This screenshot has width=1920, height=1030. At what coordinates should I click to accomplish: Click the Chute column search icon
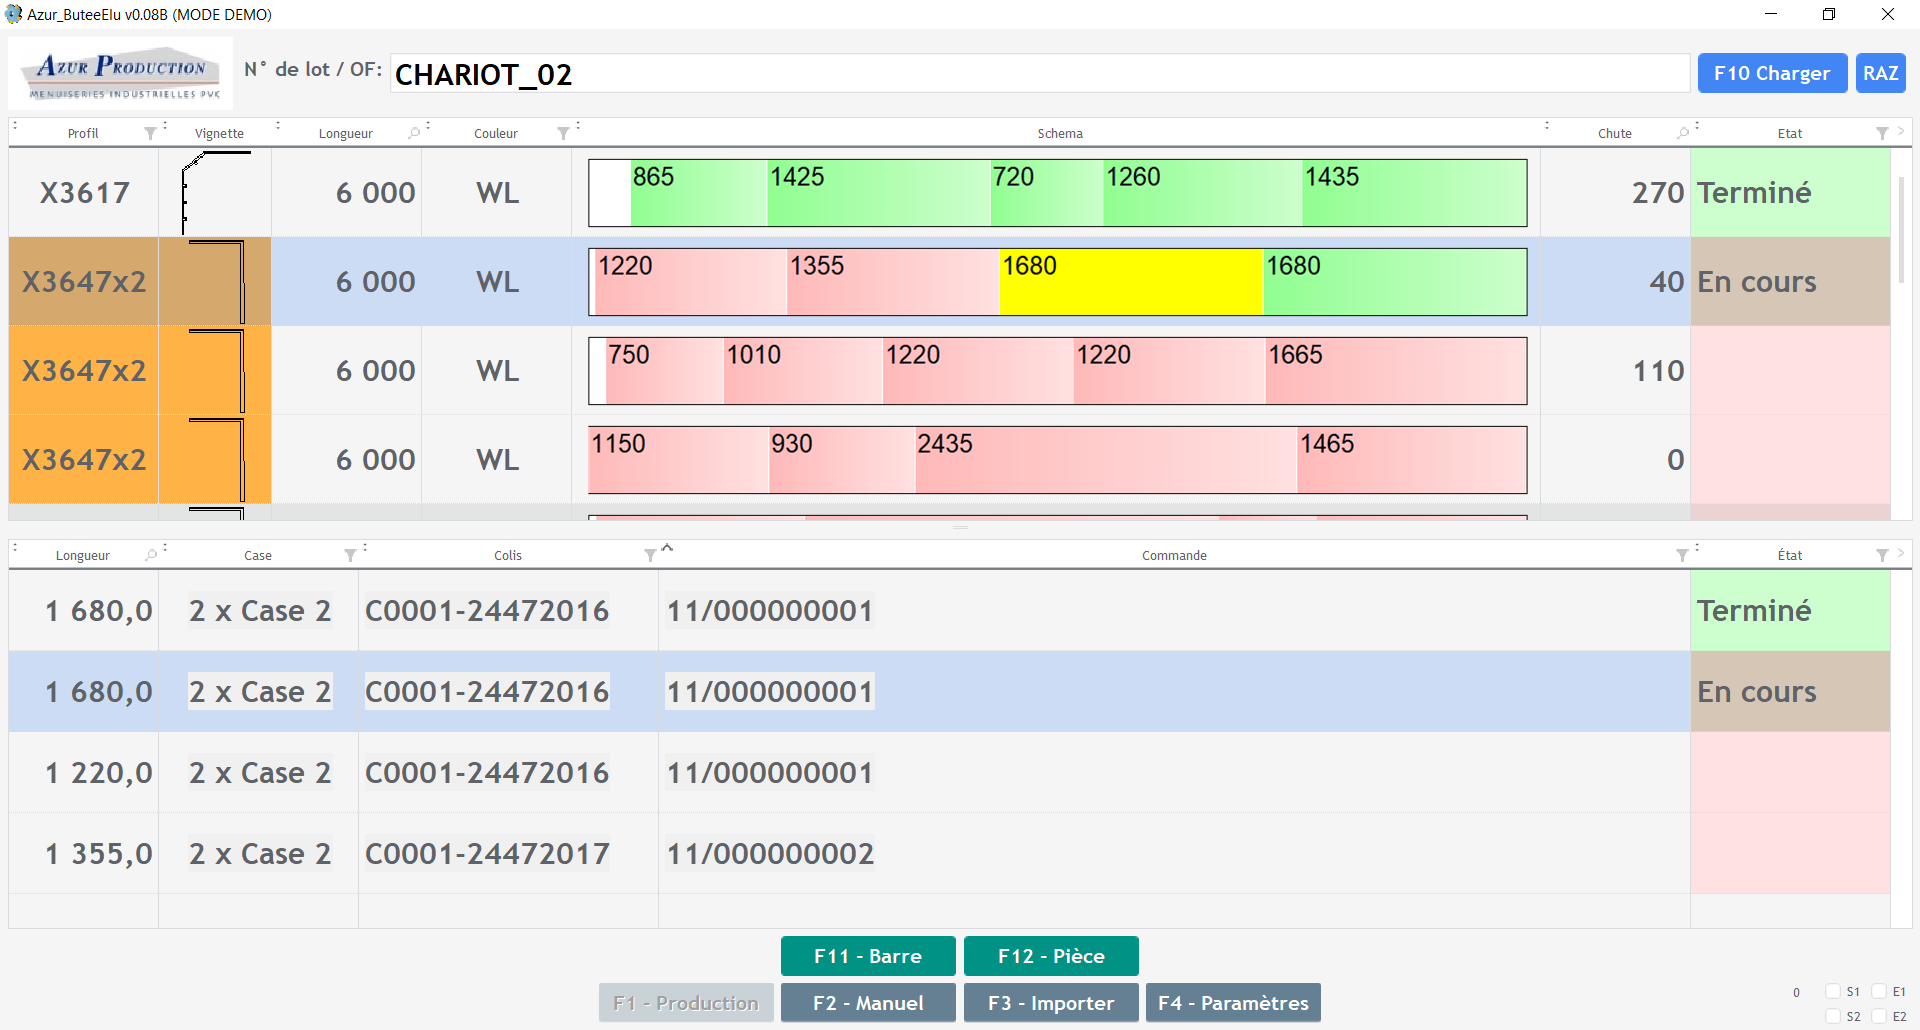(1683, 134)
